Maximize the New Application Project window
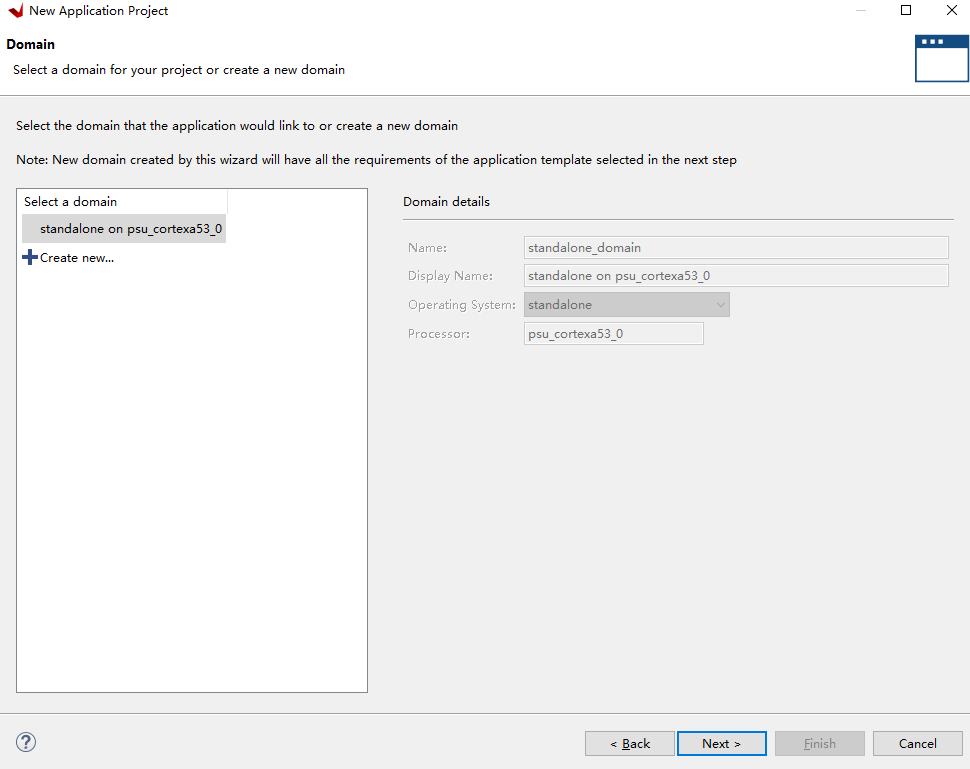 click(906, 11)
